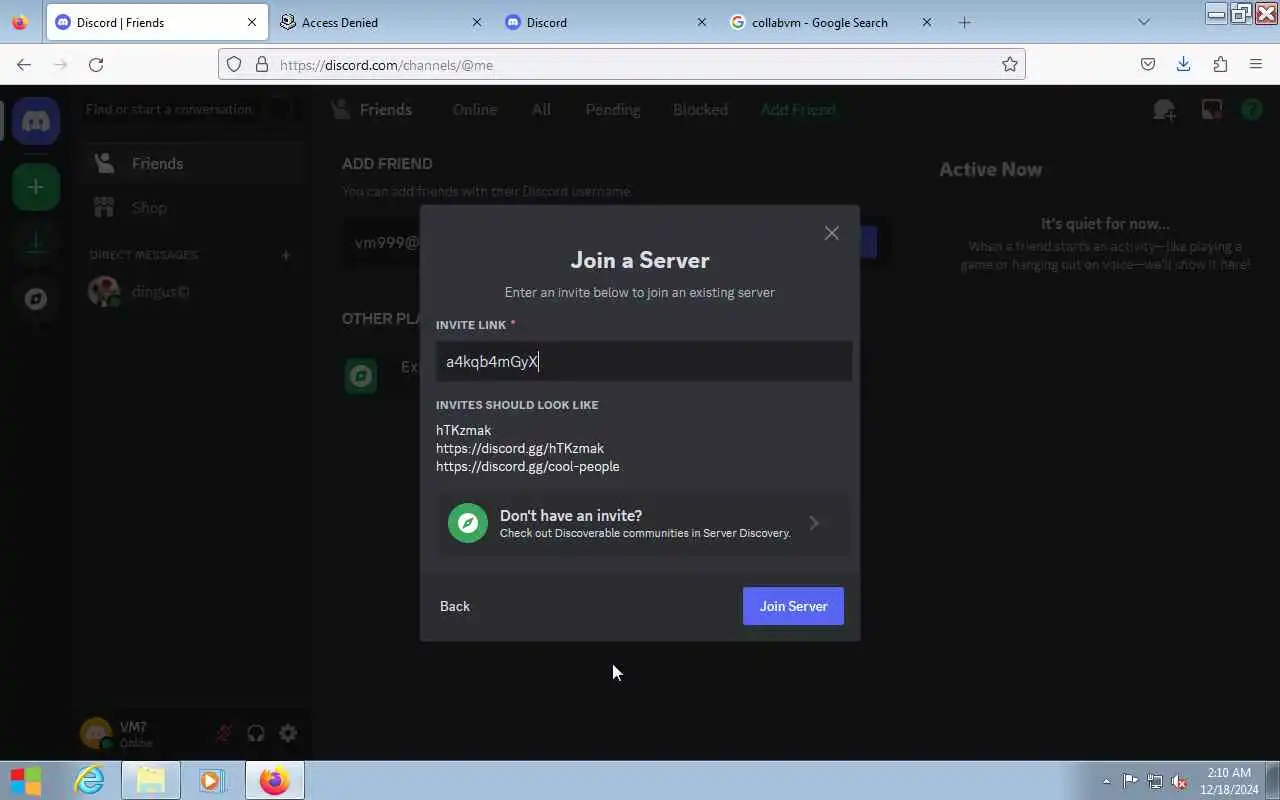The image size is (1280, 800).
Task: Open Save to Pocket icon
Action: click(x=1148, y=64)
